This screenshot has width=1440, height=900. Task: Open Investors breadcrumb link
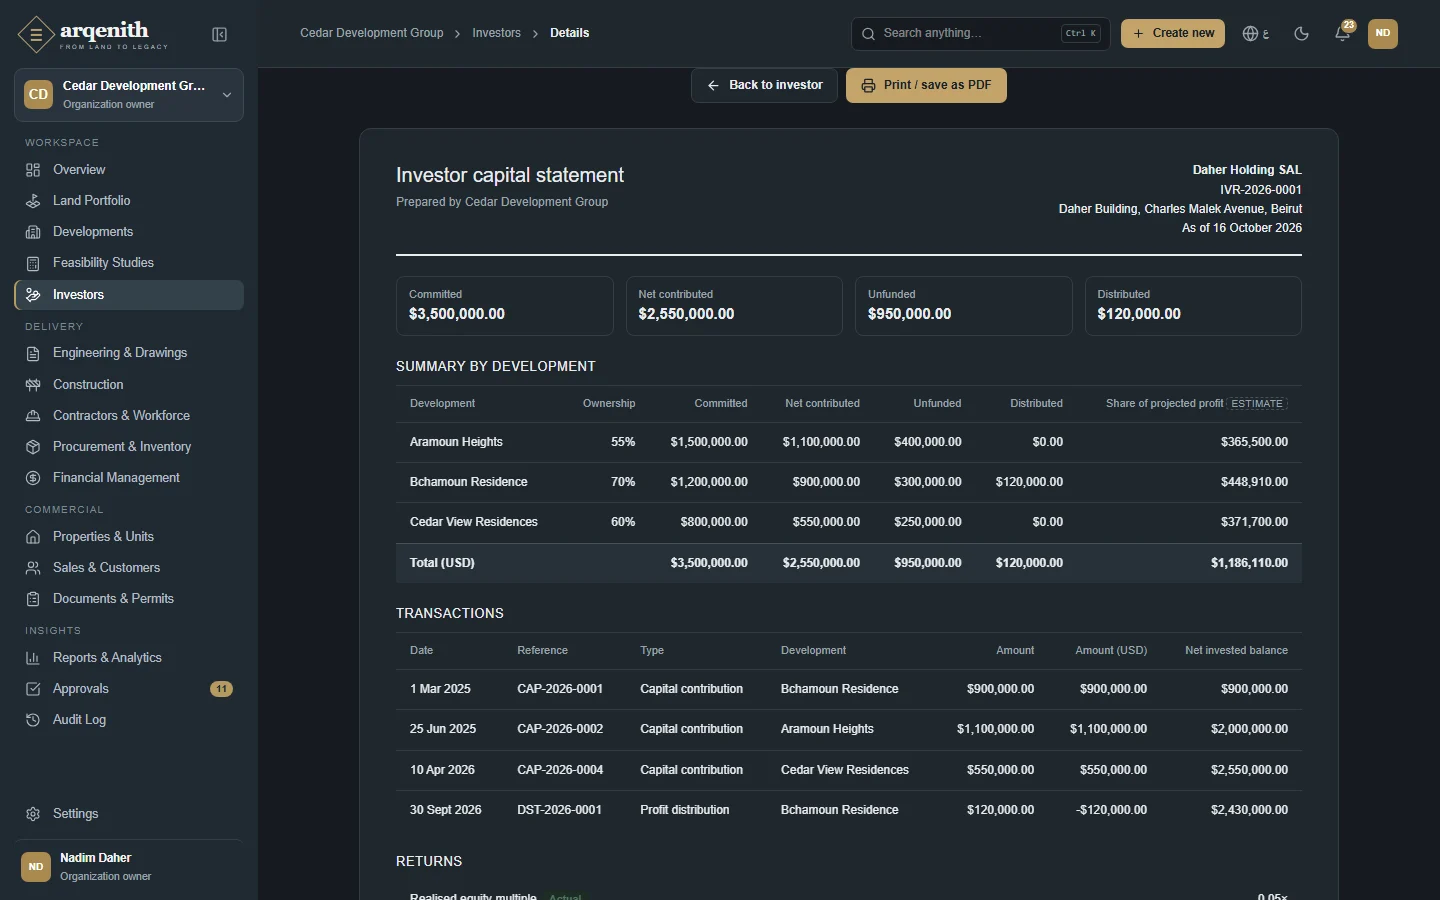[496, 33]
